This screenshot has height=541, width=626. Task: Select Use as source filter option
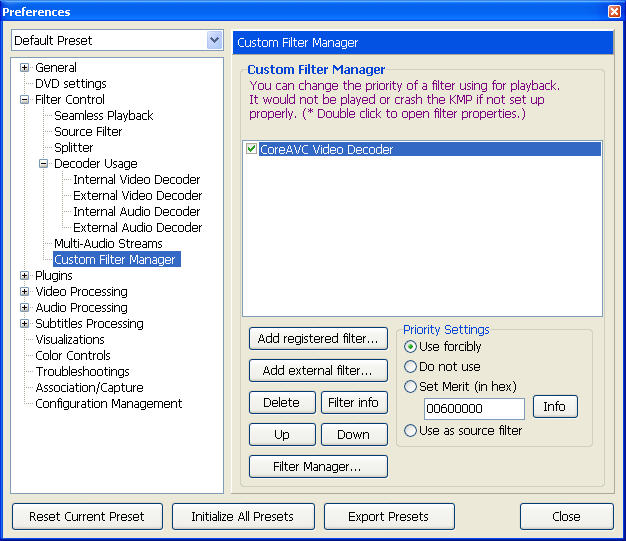[410, 431]
